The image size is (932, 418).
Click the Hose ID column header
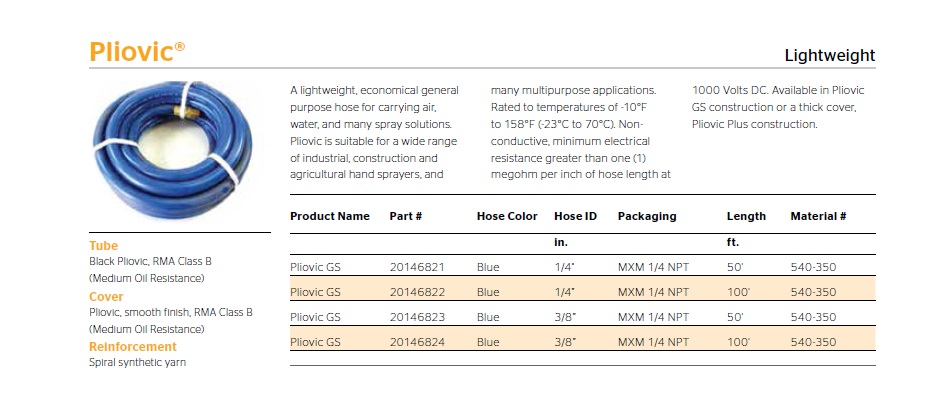[575, 216]
